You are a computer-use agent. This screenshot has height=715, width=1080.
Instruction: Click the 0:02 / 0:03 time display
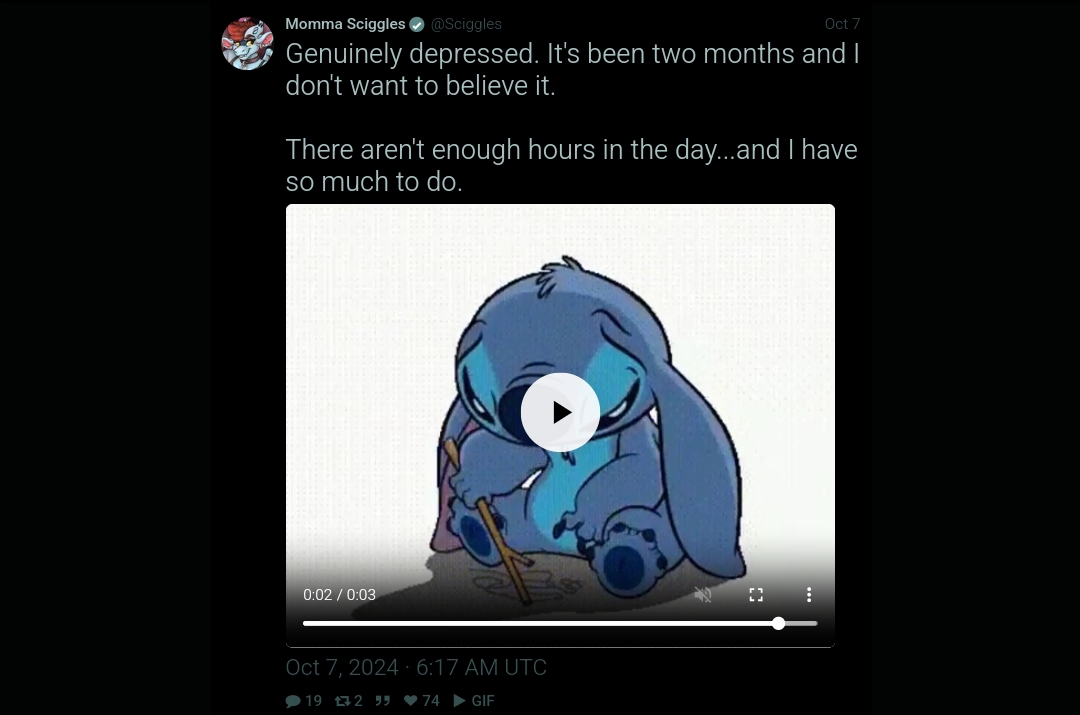(340, 594)
